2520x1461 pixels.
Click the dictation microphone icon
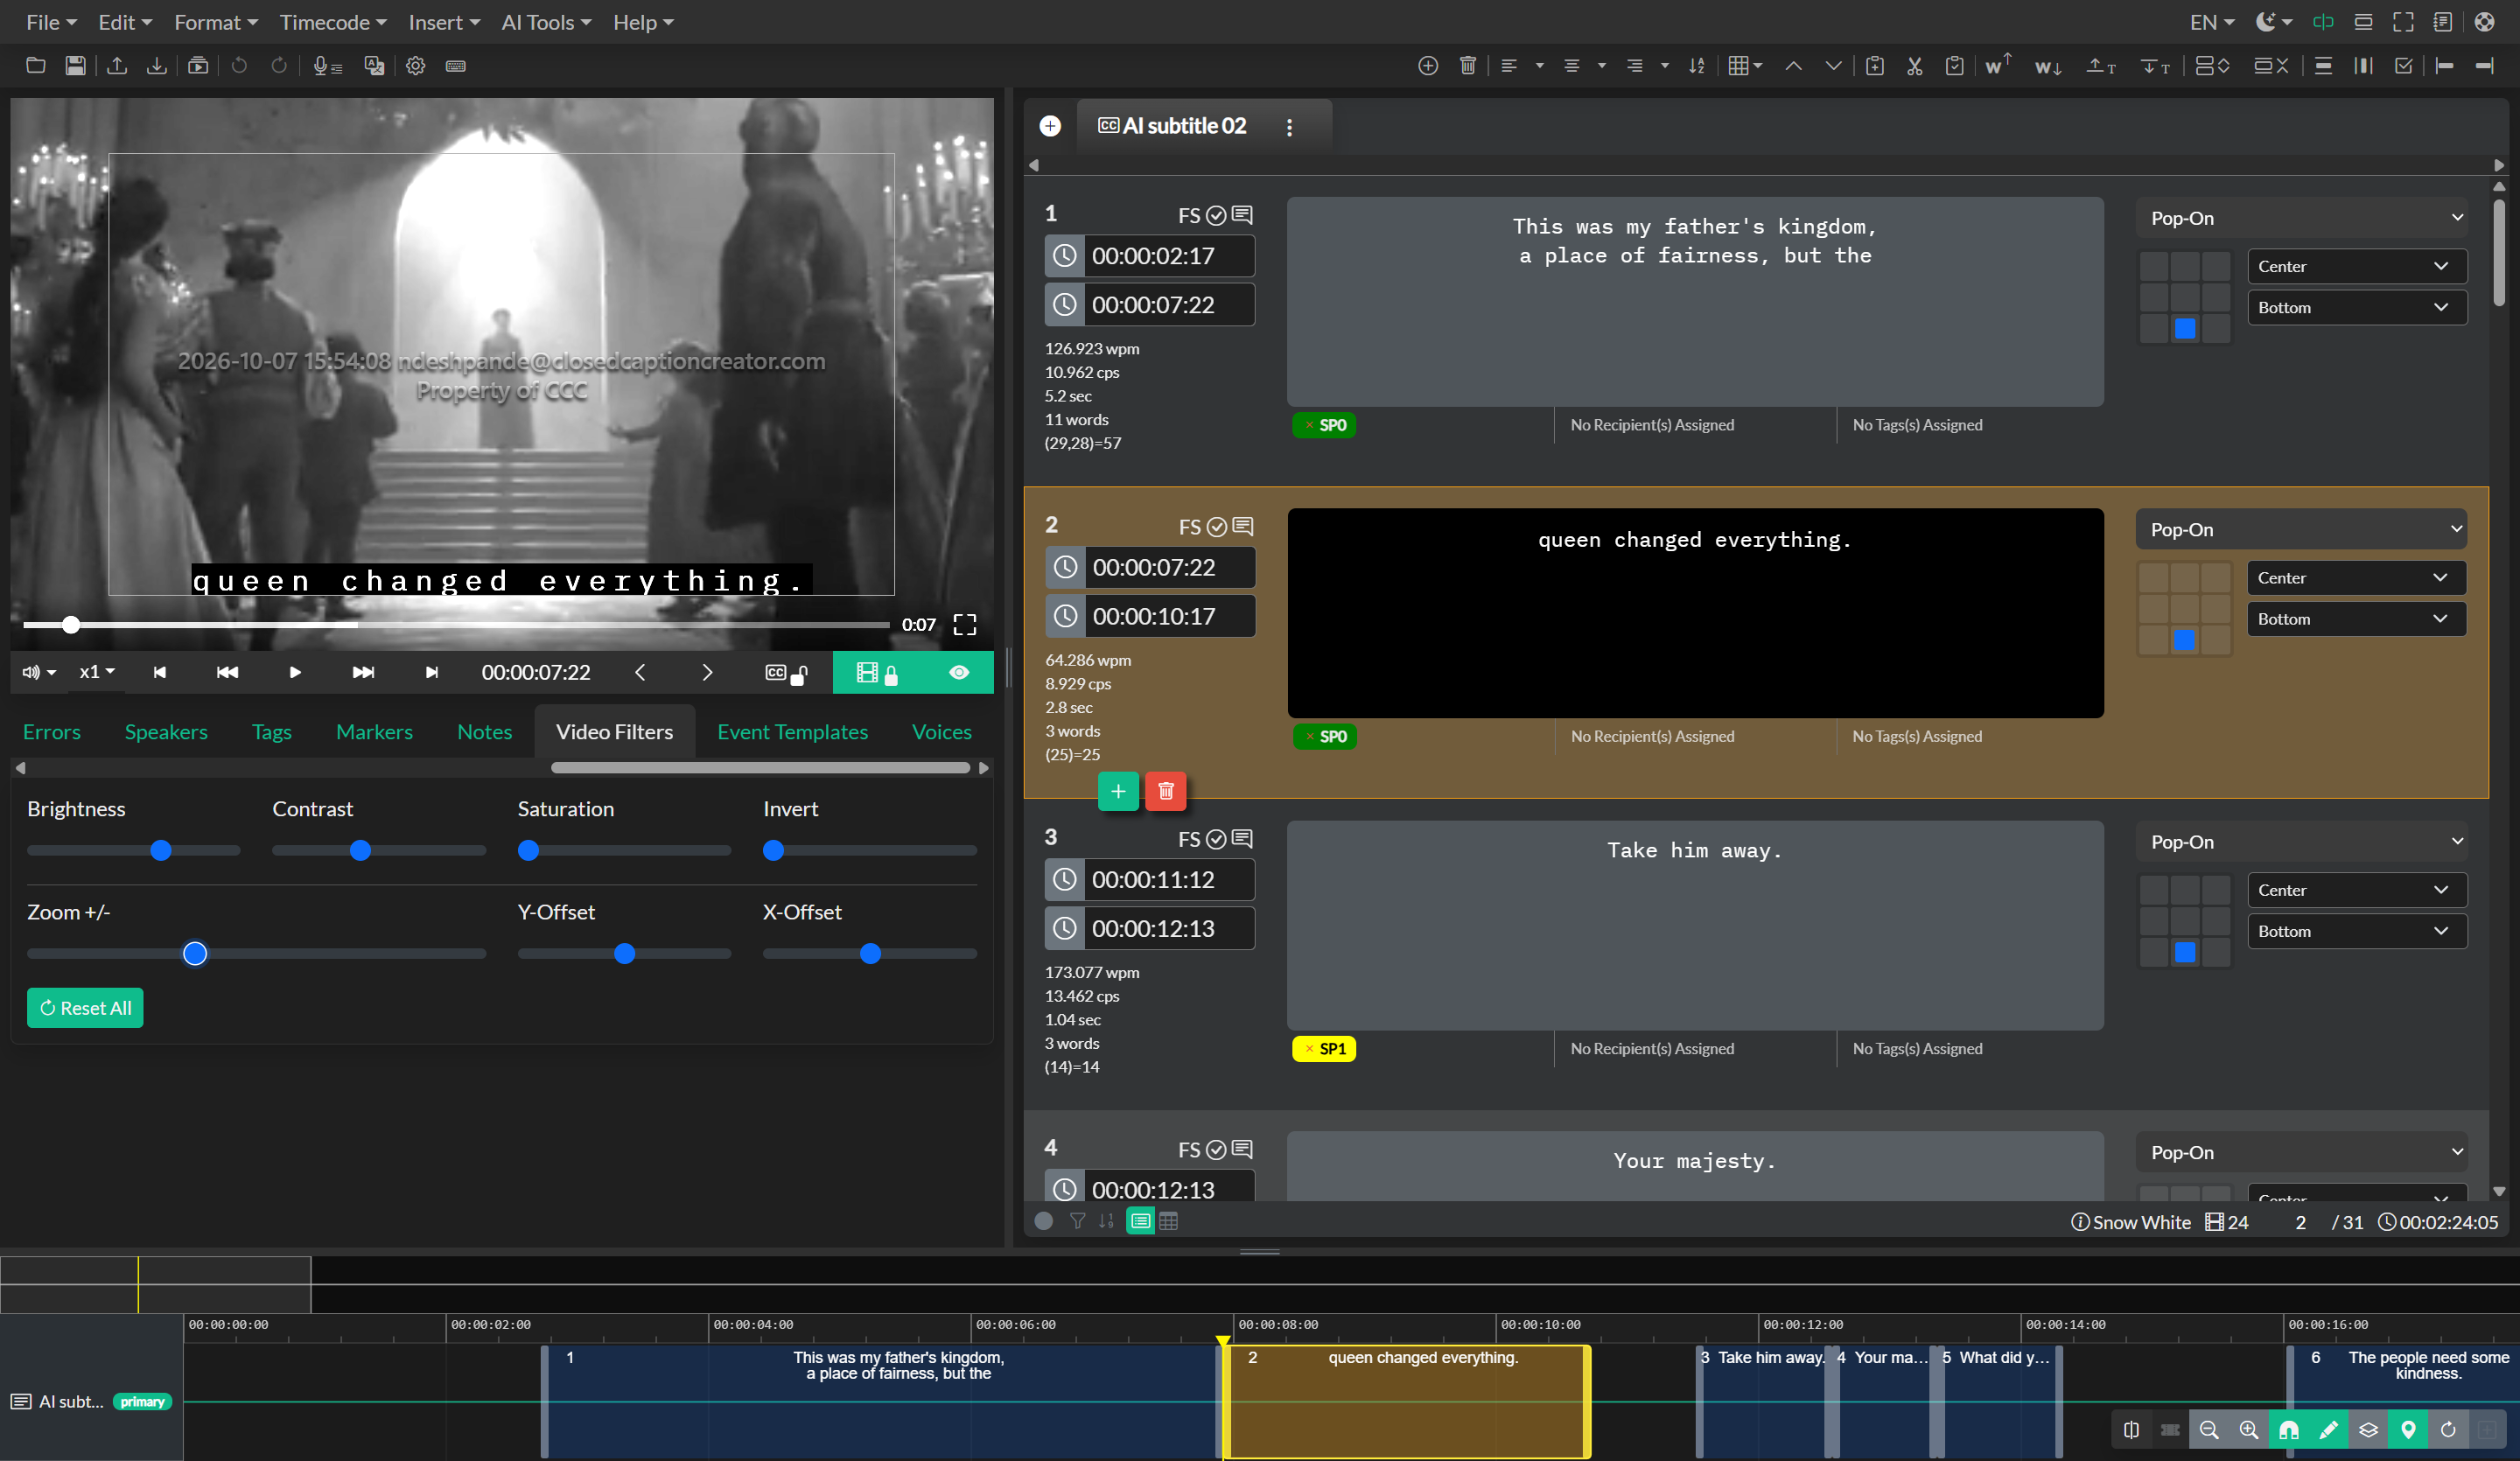[327, 66]
